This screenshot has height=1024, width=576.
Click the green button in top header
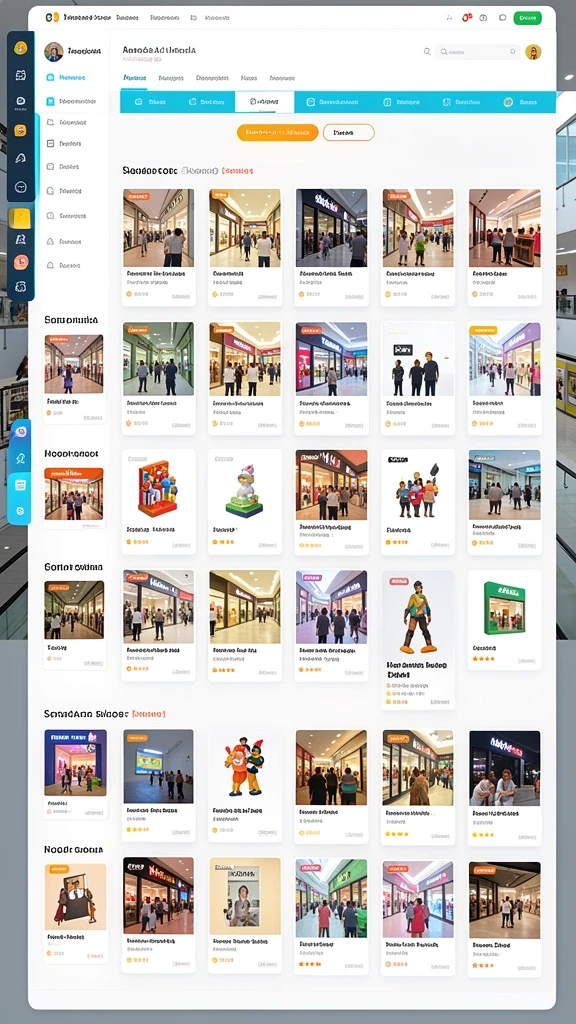(527, 18)
